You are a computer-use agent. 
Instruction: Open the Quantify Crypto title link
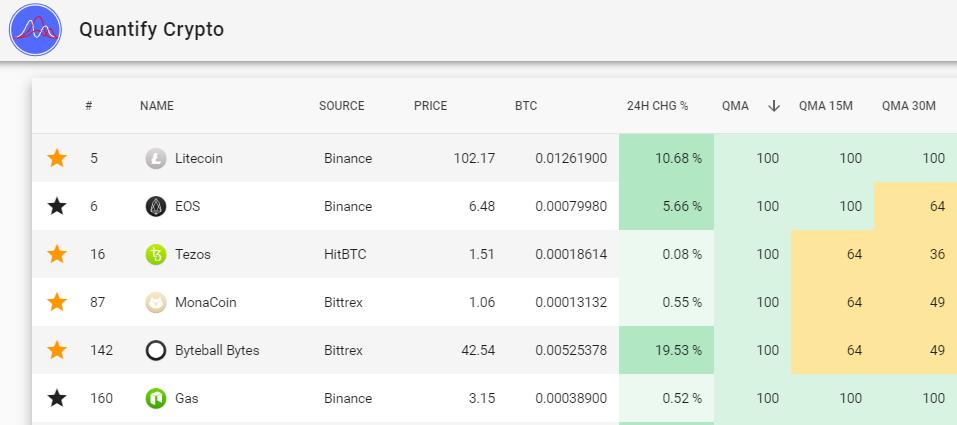click(x=151, y=29)
